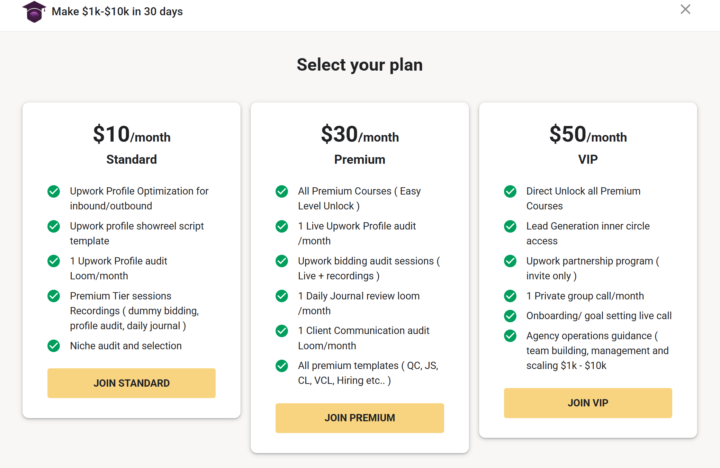The image size is (720, 468).
Task: Click the 'Make $1k-$10k in 30 days' title
Action: [117, 11]
